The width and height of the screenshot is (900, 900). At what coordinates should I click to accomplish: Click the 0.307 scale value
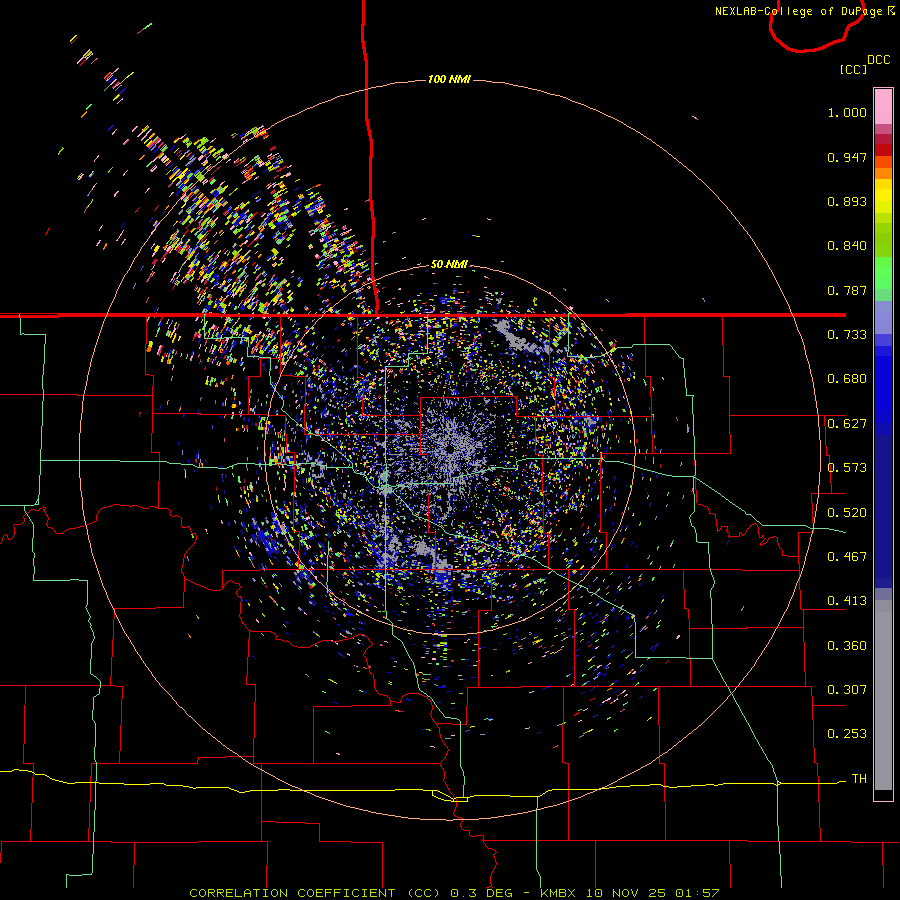tap(847, 690)
